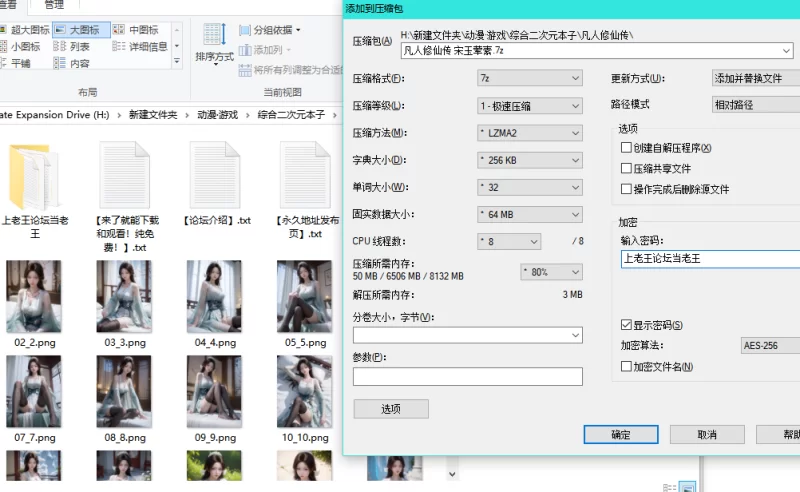Select thumbnail 03_3.png
Screen dimensions: 800x492
coord(124,304)
